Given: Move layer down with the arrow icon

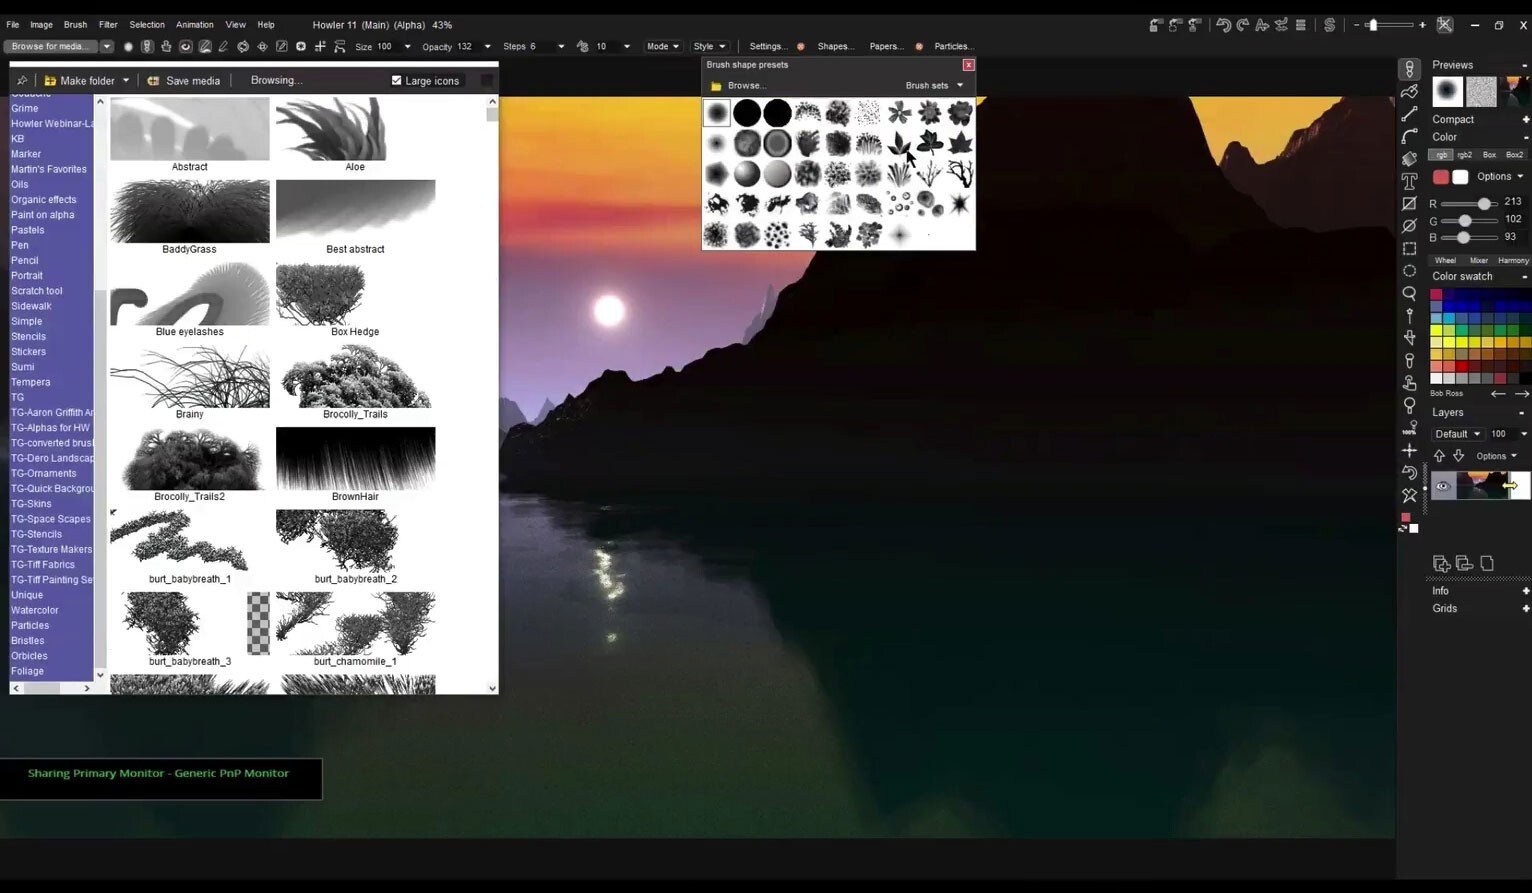Looking at the screenshot, I should (x=1458, y=456).
